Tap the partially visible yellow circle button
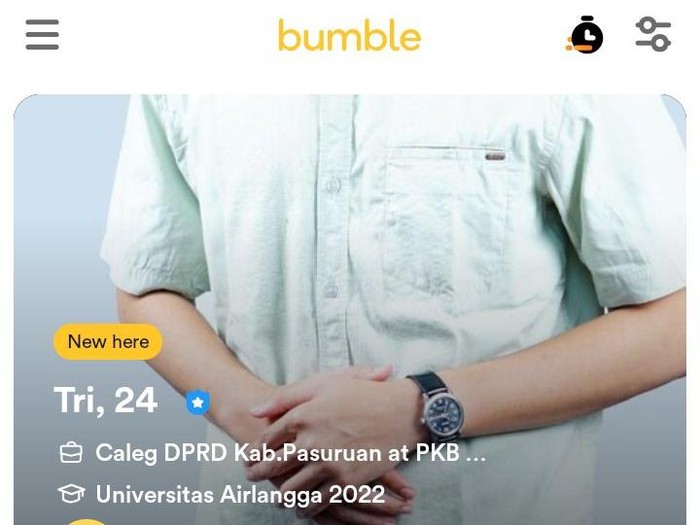 coord(88,522)
